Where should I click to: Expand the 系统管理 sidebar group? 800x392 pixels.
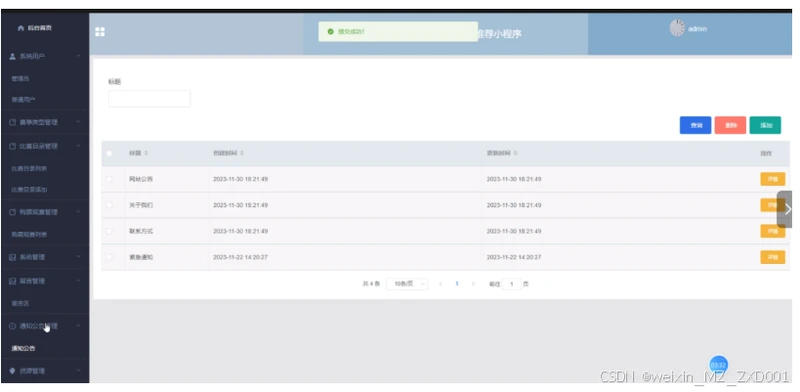tap(79, 257)
